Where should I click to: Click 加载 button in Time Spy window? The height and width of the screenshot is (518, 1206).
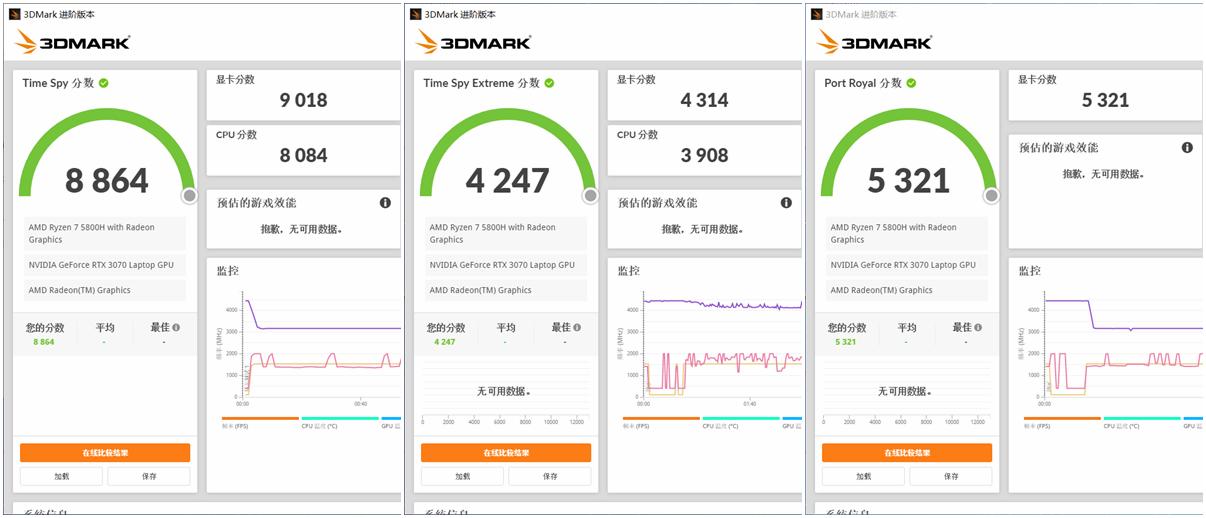click(61, 476)
